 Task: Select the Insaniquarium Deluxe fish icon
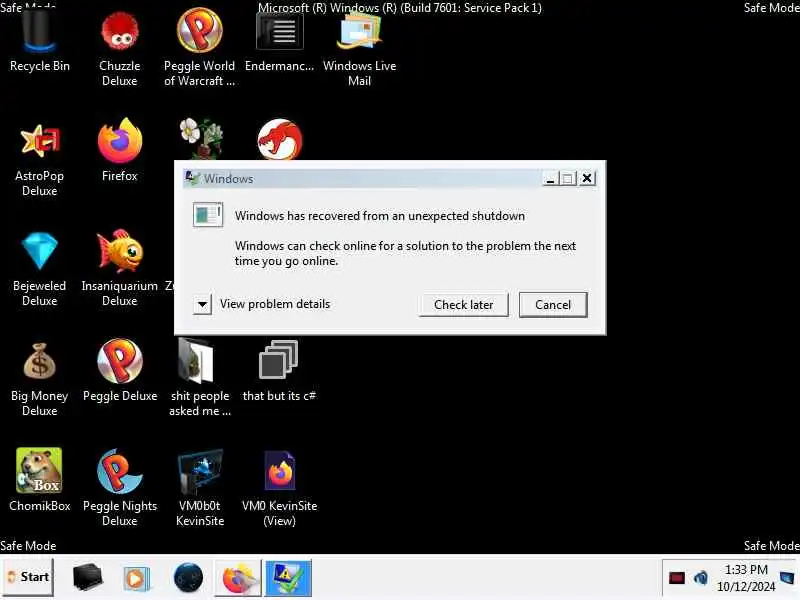[x=119, y=269]
